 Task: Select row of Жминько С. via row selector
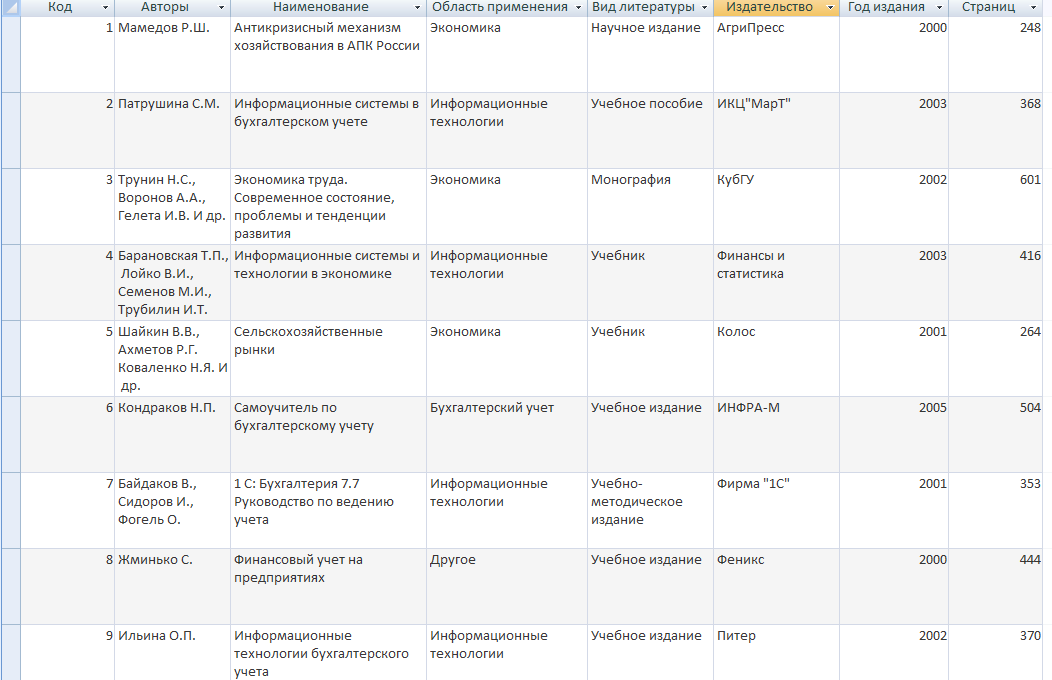(11, 587)
